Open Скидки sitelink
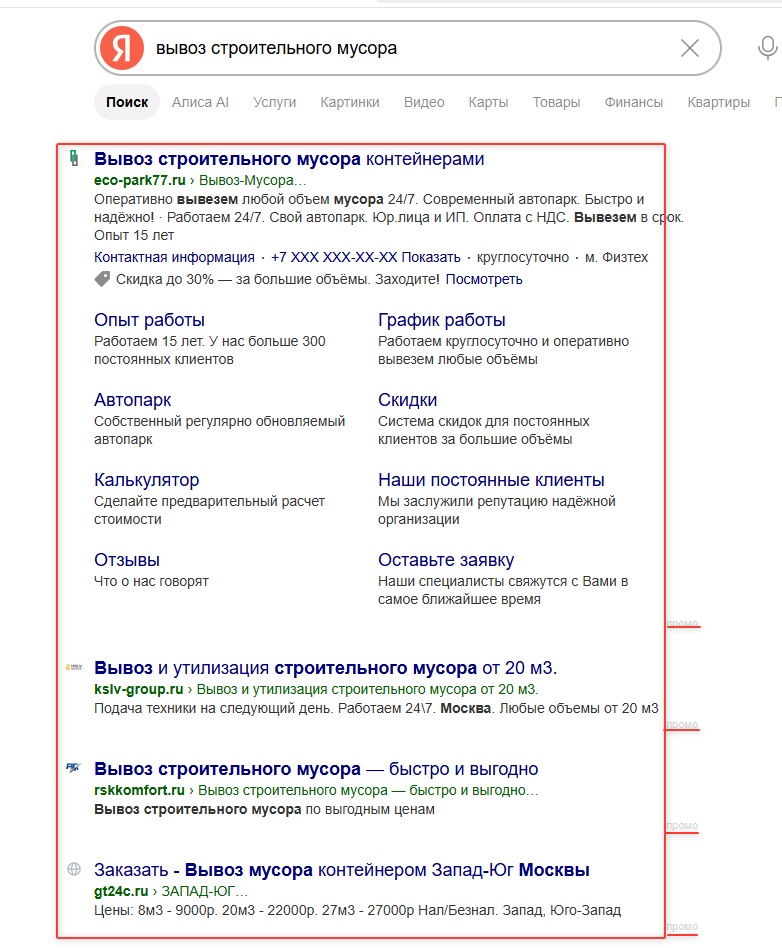 (408, 400)
